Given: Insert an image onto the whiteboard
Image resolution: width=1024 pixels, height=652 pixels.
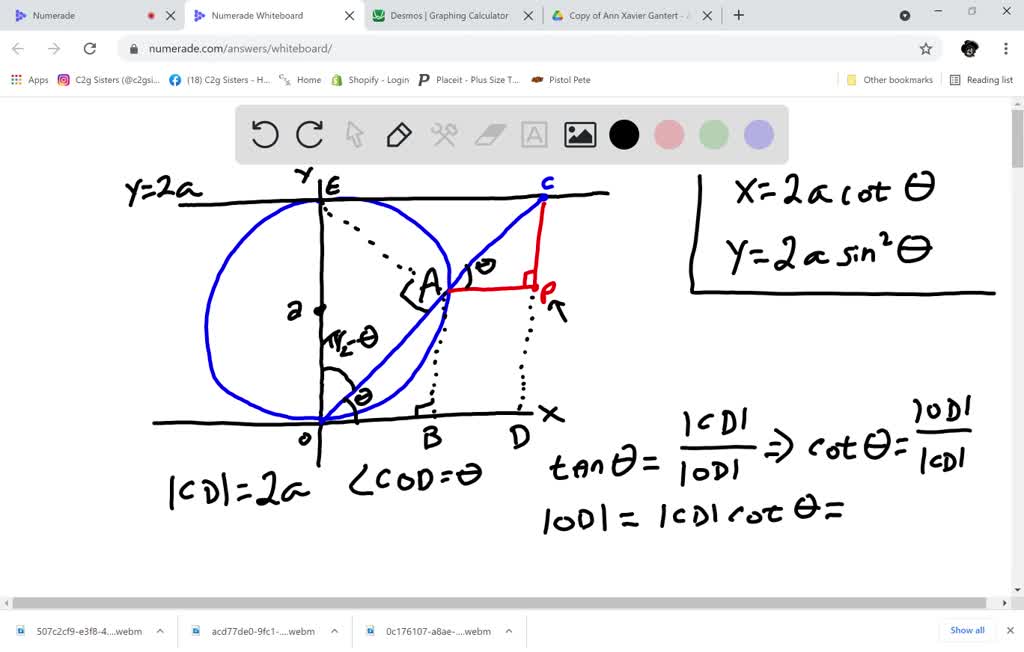Looking at the screenshot, I should pyautogui.click(x=578, y=134).
